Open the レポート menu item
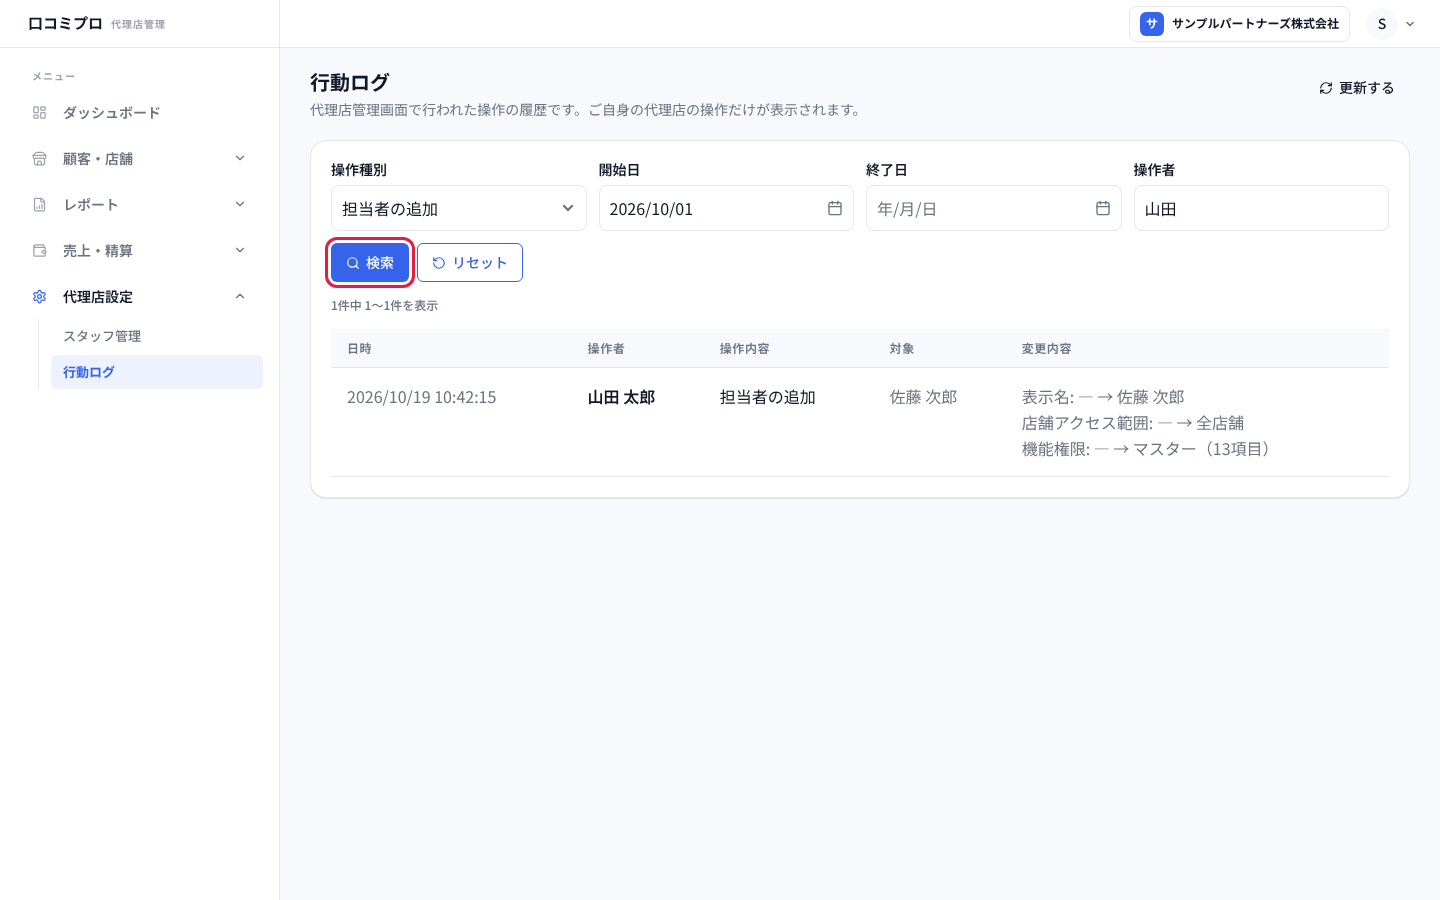The width and height of the screenshot is (1440, 900). point(139,205)
